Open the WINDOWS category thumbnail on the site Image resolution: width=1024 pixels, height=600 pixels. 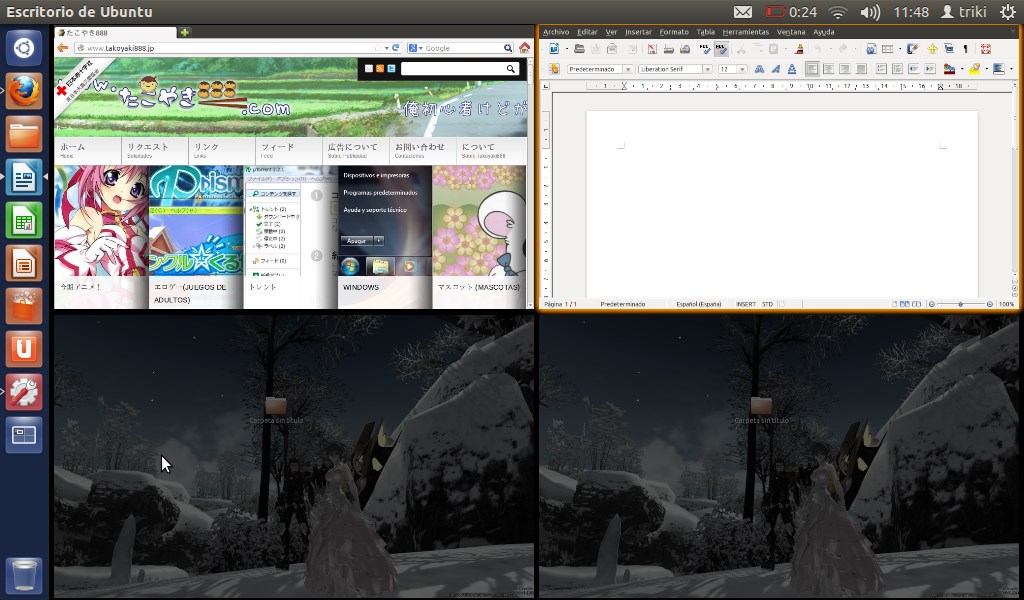click(x=385, y=236)
